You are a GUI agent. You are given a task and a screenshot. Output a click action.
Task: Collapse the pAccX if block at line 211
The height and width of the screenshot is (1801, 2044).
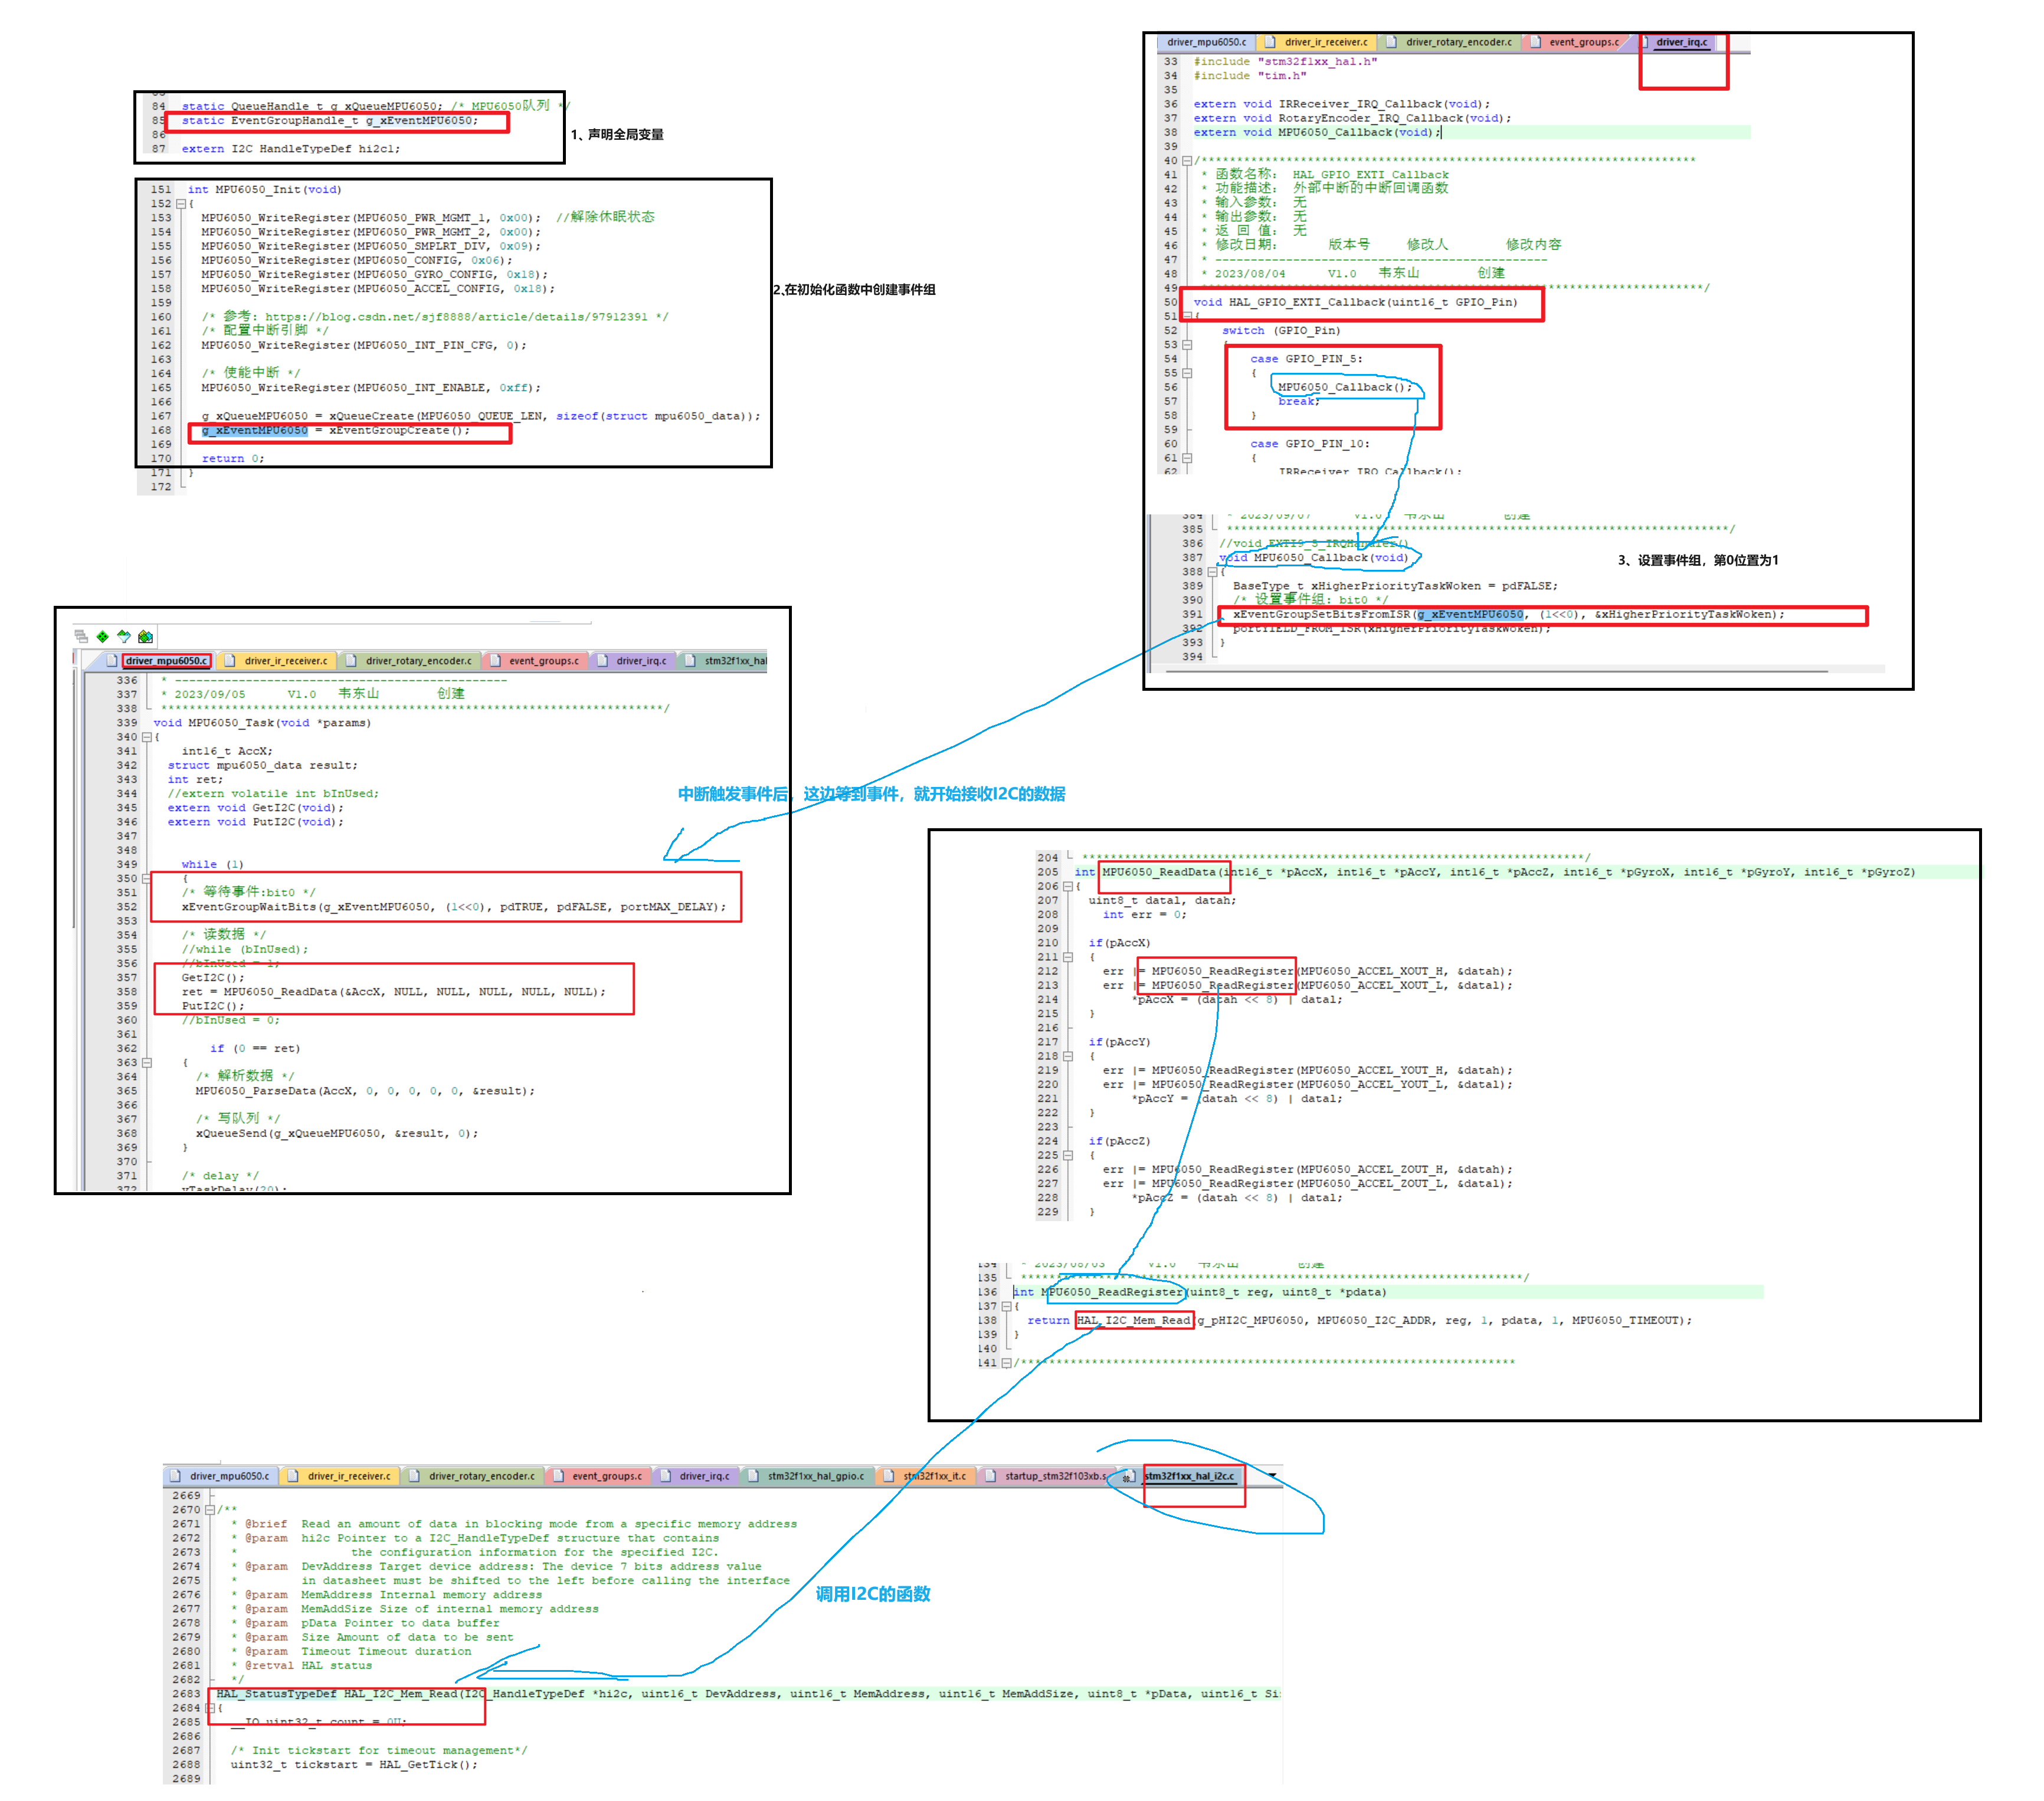[x=1068, y=957]
